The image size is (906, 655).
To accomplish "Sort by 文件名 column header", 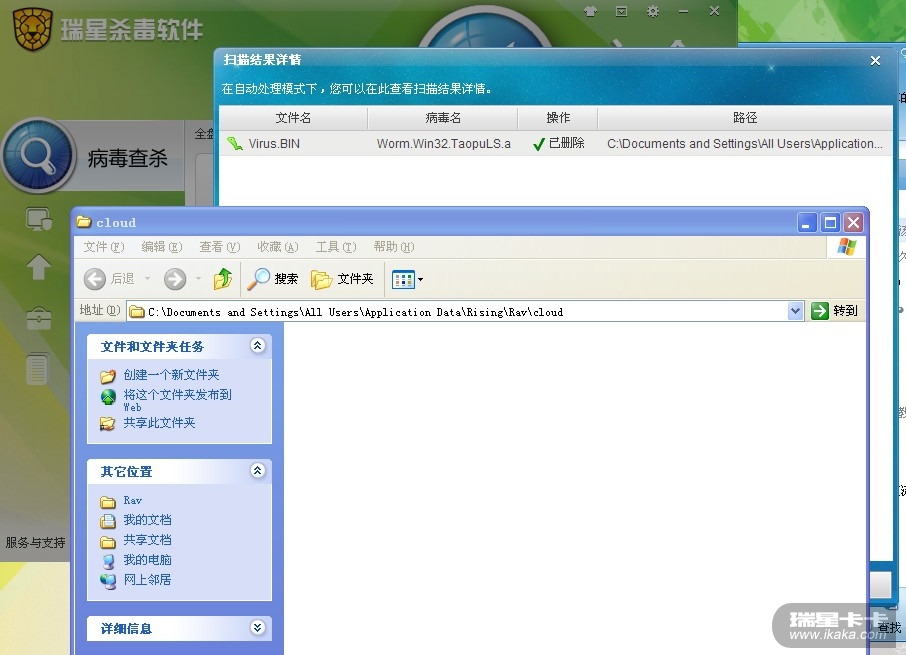I will tap(294, 118).
